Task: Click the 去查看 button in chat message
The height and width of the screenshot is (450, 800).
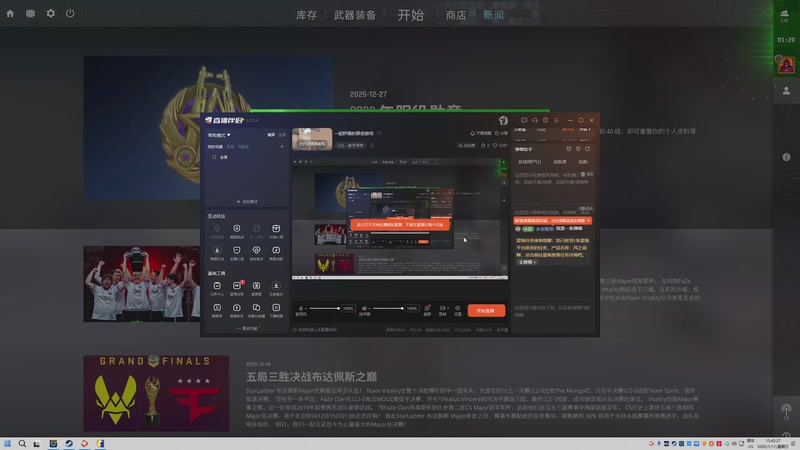Action: point(528,262)
